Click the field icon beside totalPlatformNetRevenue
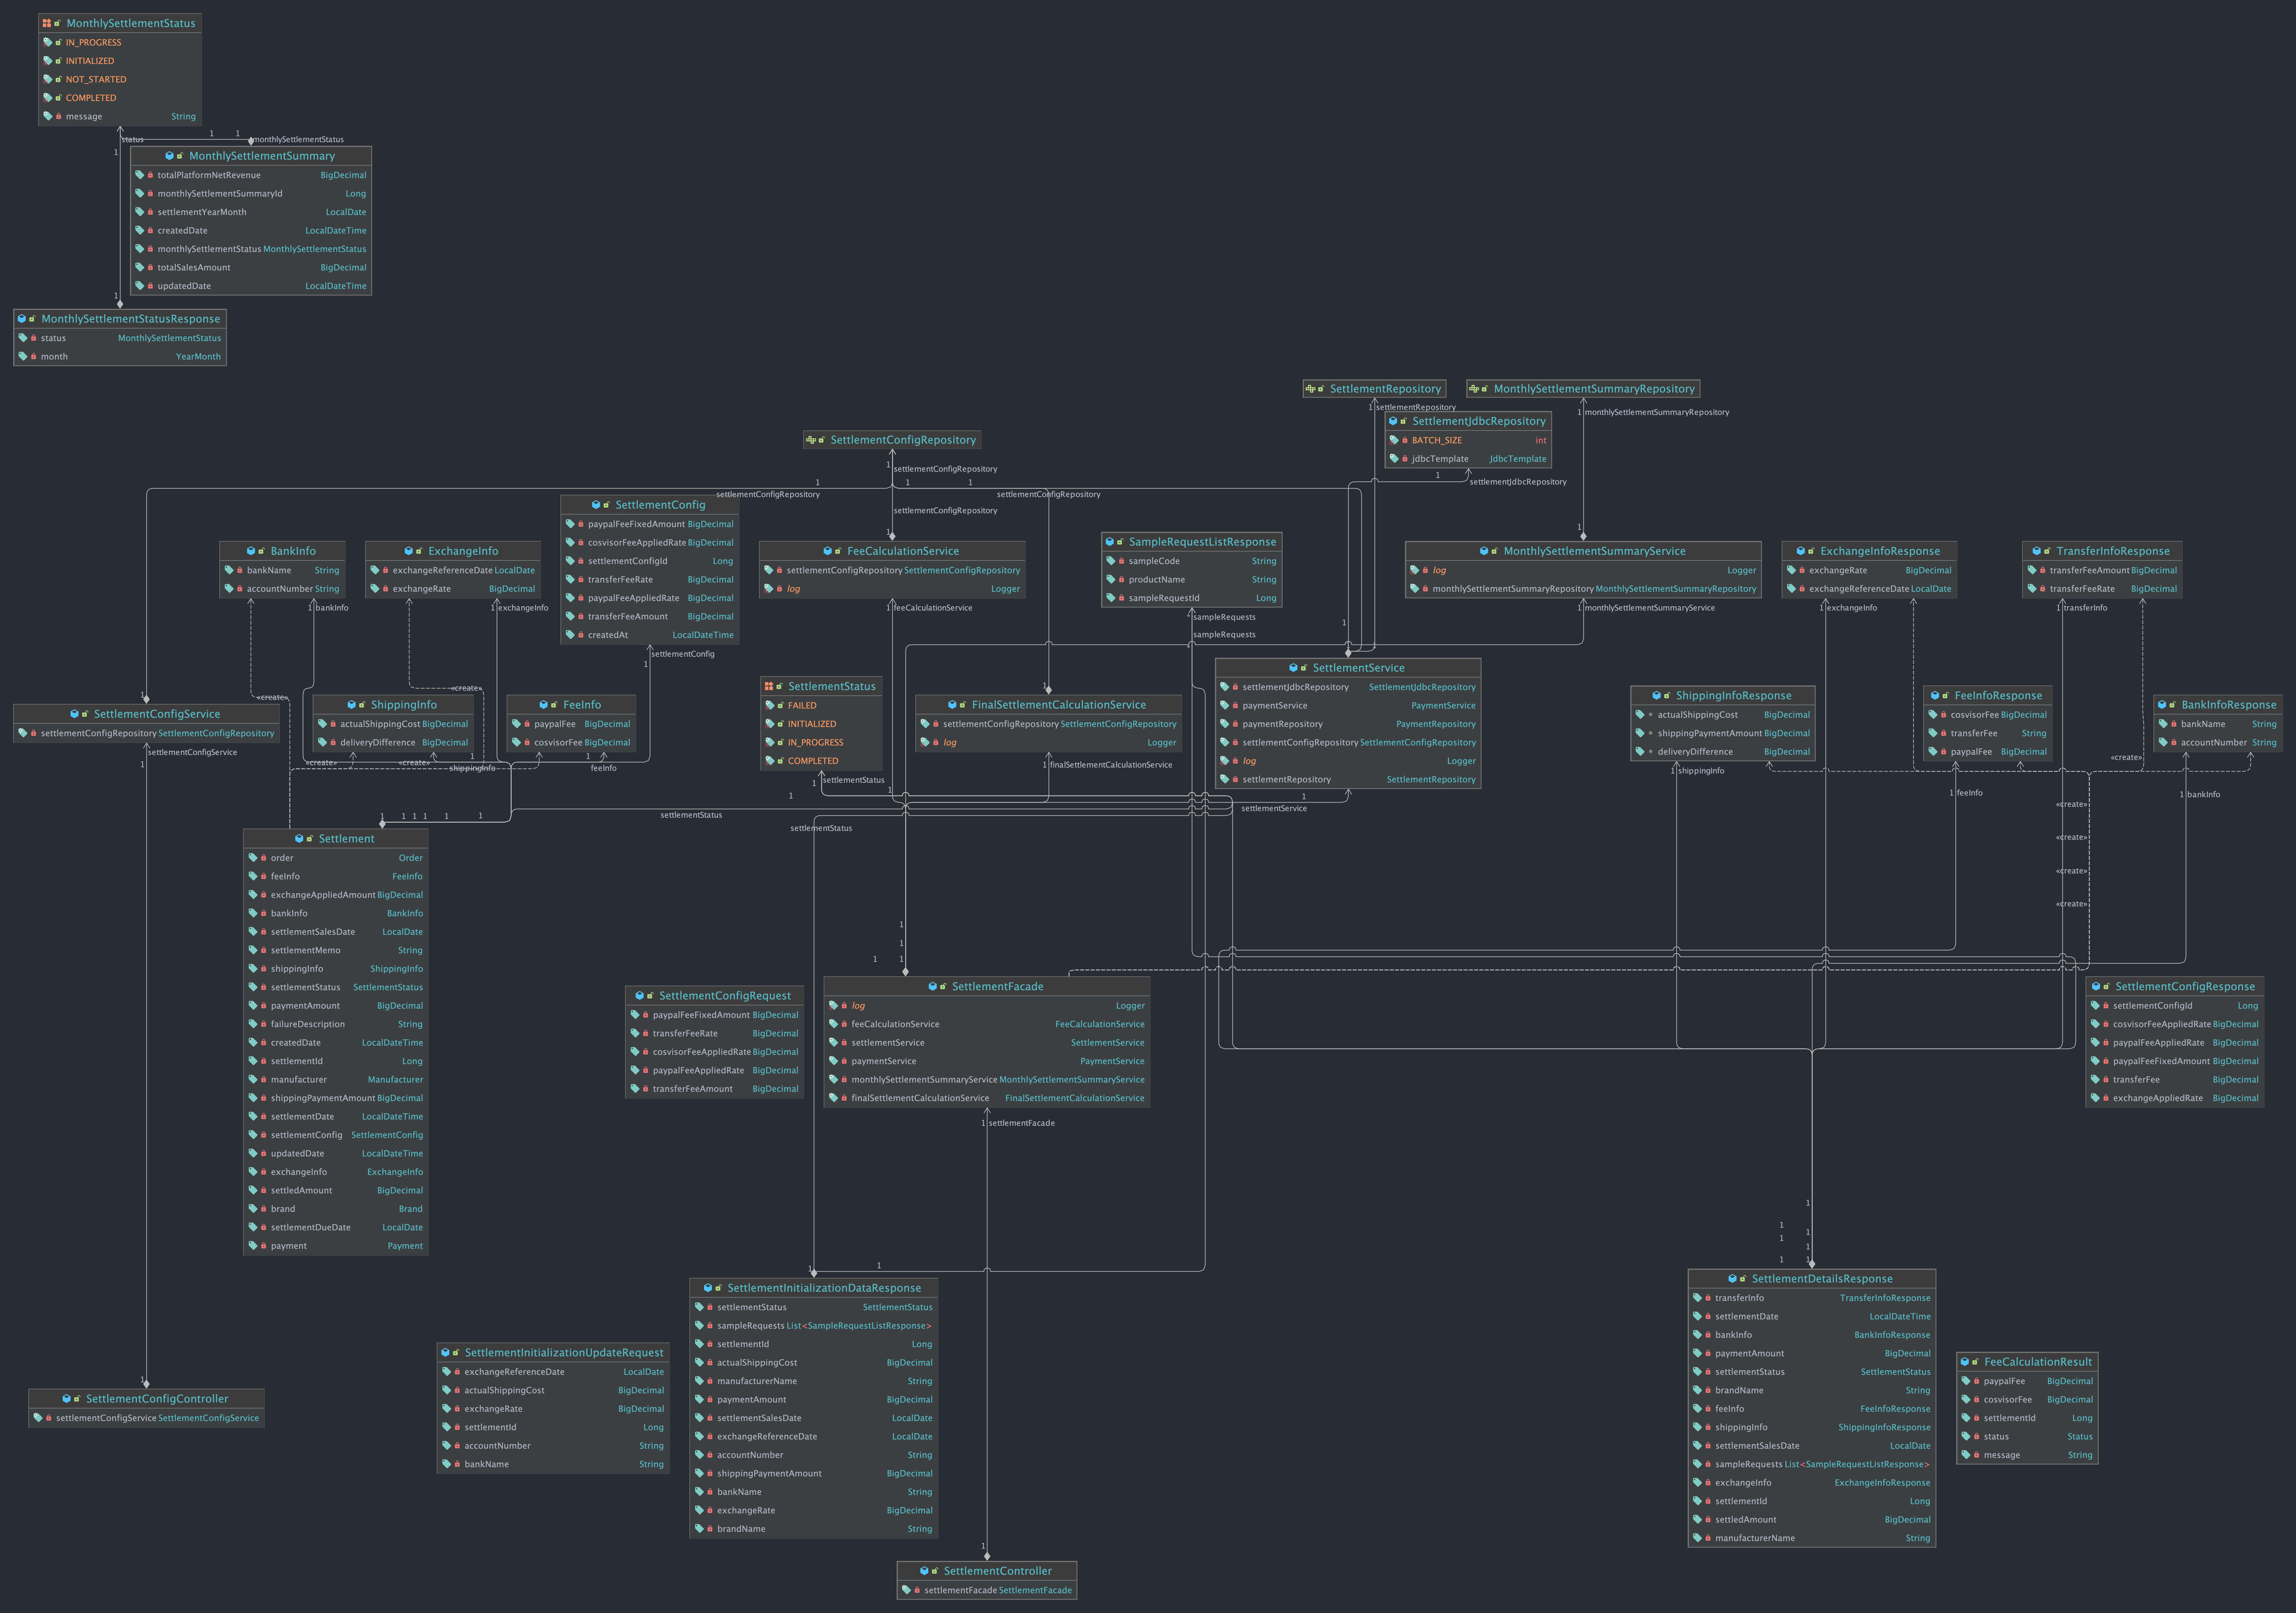Image resolution: width=2296 pixels, height=1613 pixels. pyautogui.click(x=140, y=175)
